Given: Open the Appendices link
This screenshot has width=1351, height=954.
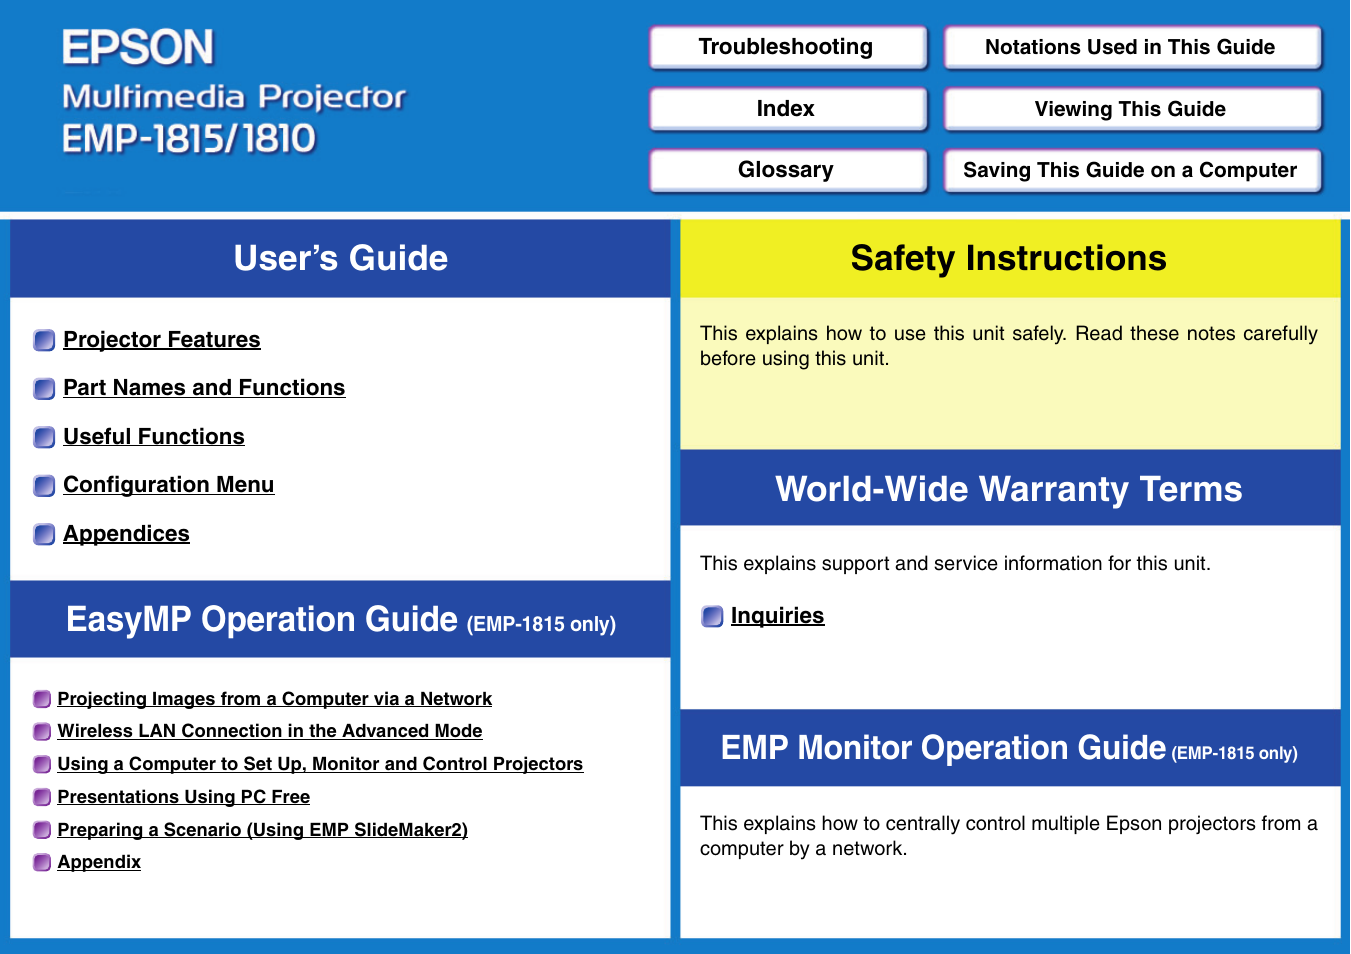Looking at the screenshot, I should [x=126, y=534].
